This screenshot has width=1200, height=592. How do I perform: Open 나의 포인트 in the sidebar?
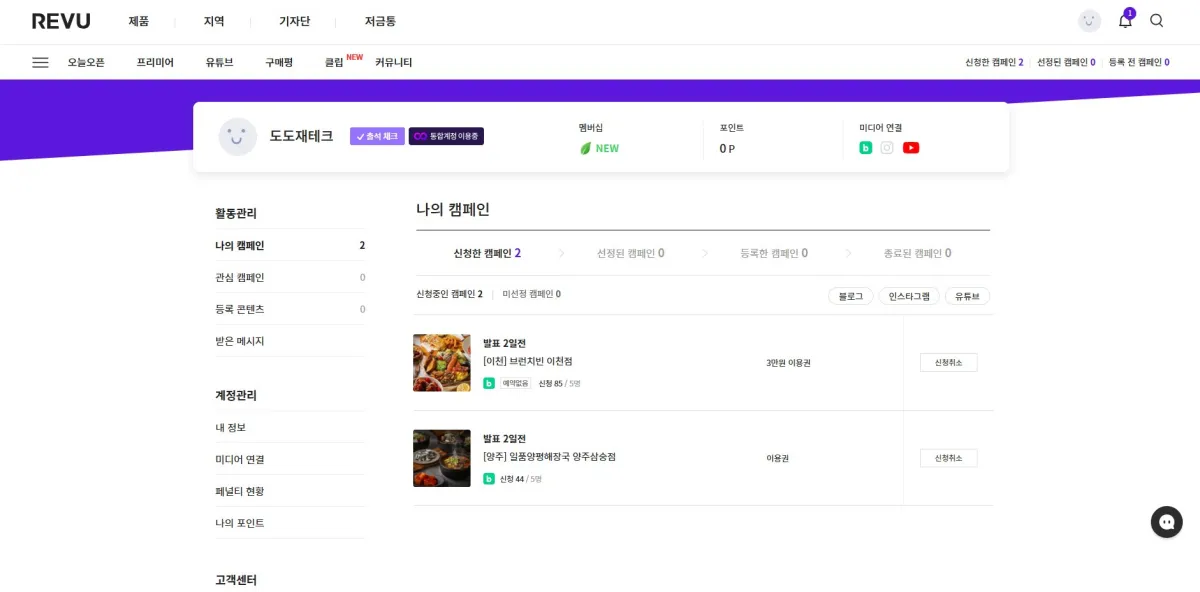click(x=237, y=522)
